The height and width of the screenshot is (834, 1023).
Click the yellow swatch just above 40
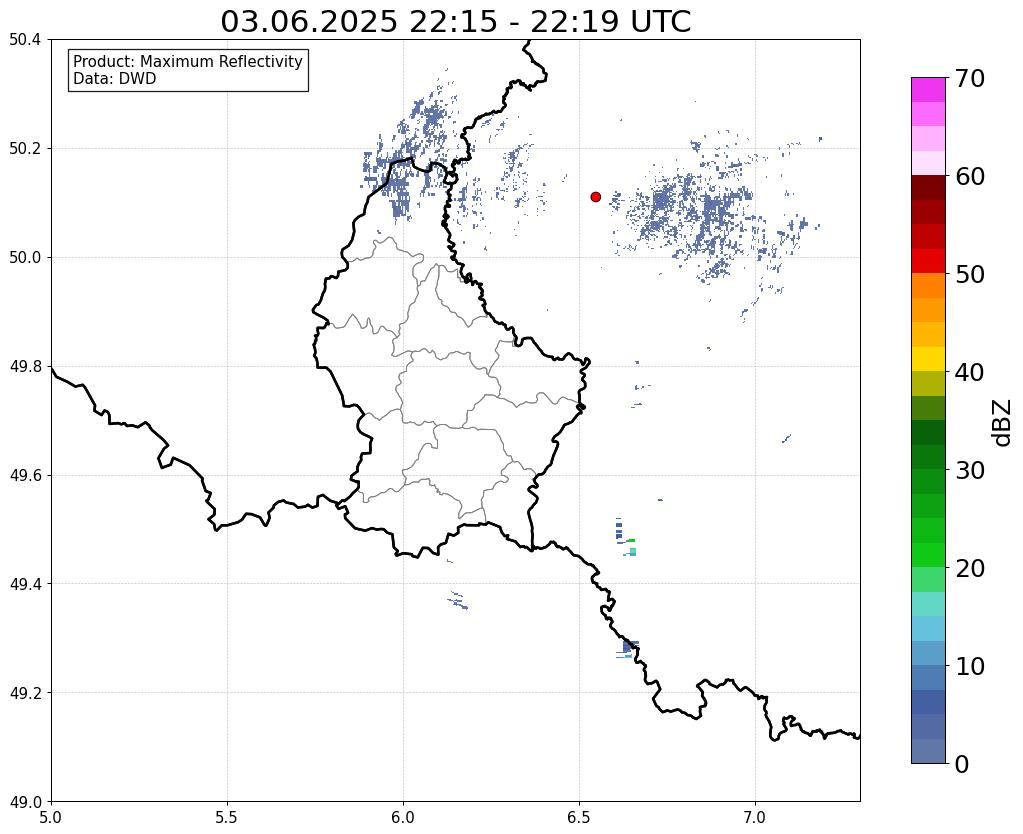pos(928,359)
